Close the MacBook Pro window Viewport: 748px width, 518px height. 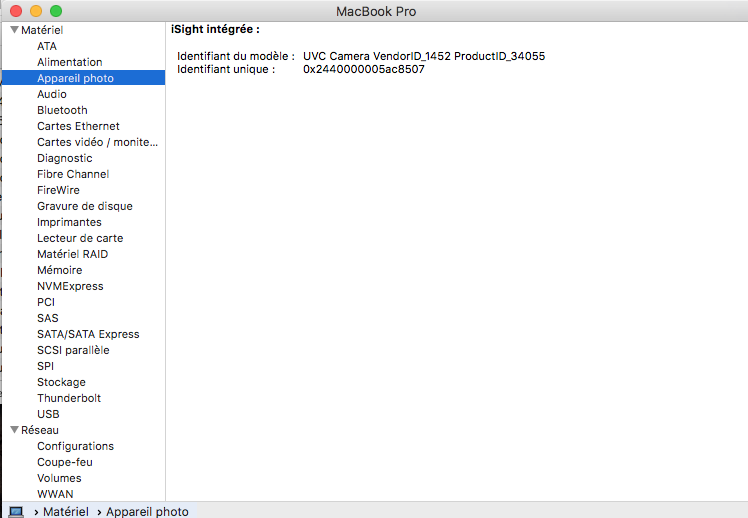(16, 11)
